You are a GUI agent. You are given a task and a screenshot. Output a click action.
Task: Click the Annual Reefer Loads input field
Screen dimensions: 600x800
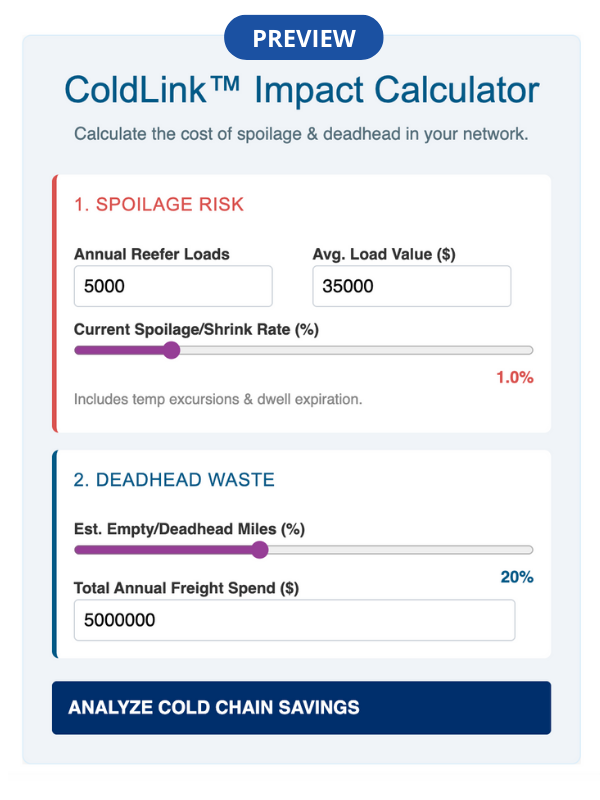pyautogui.click(x=173, y=286)
